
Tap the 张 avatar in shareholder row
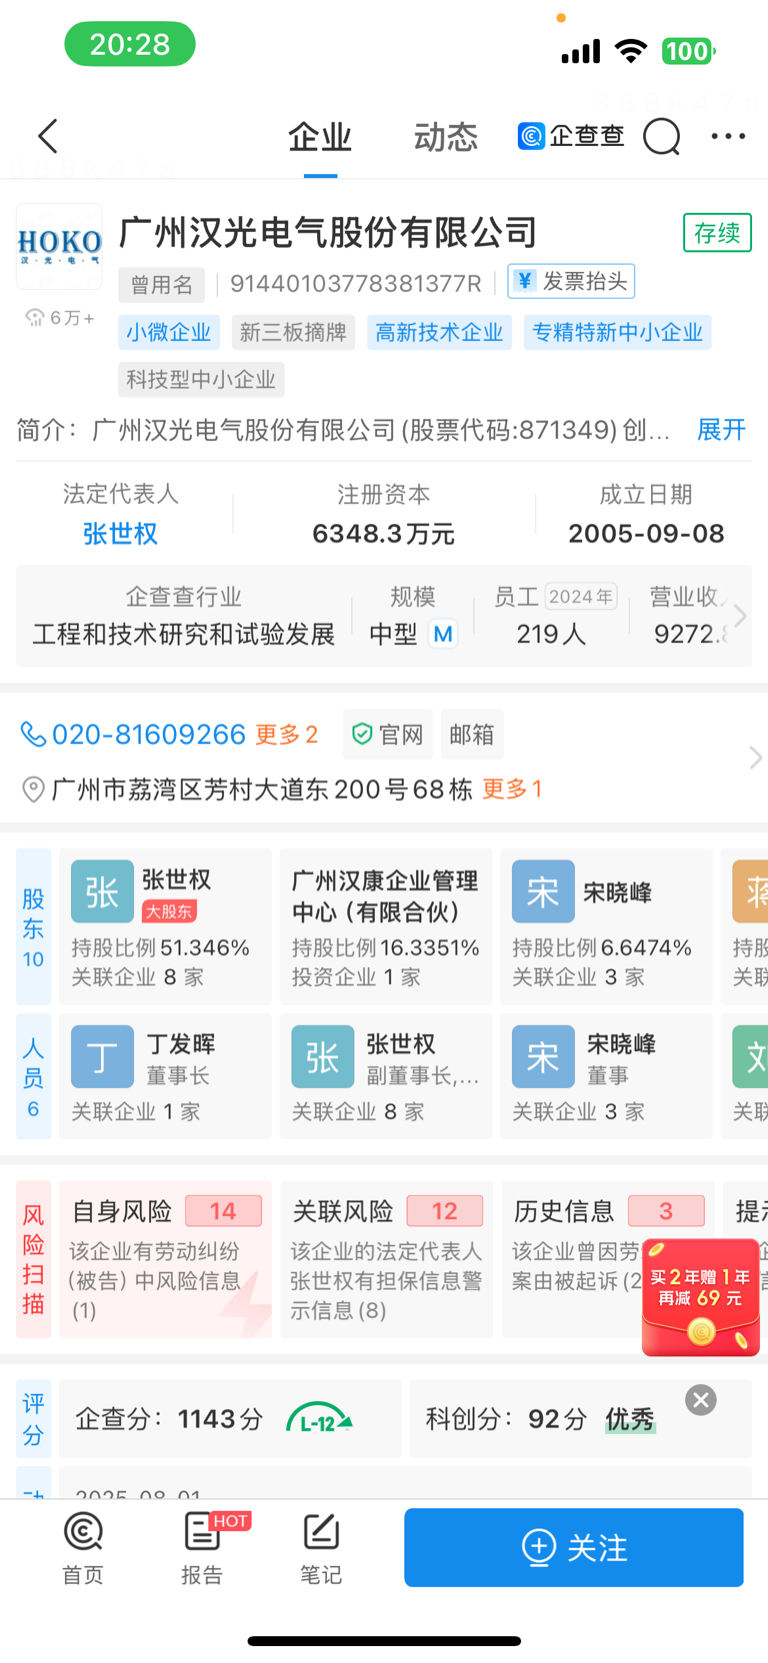[102, 891]
